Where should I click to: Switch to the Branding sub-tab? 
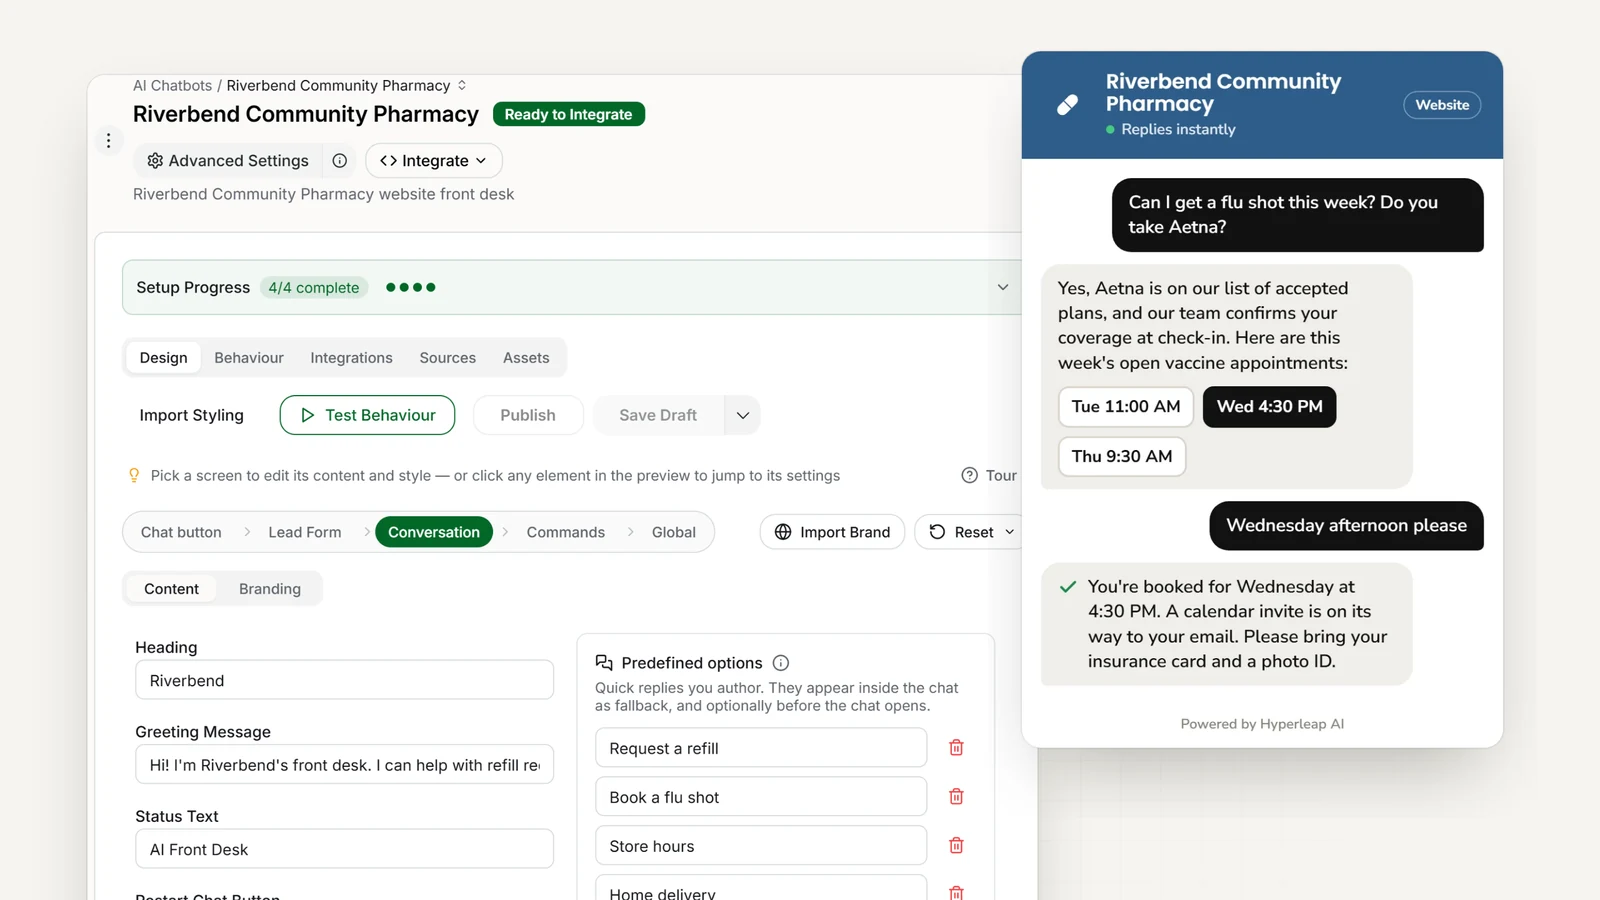(x=270, y=589)
